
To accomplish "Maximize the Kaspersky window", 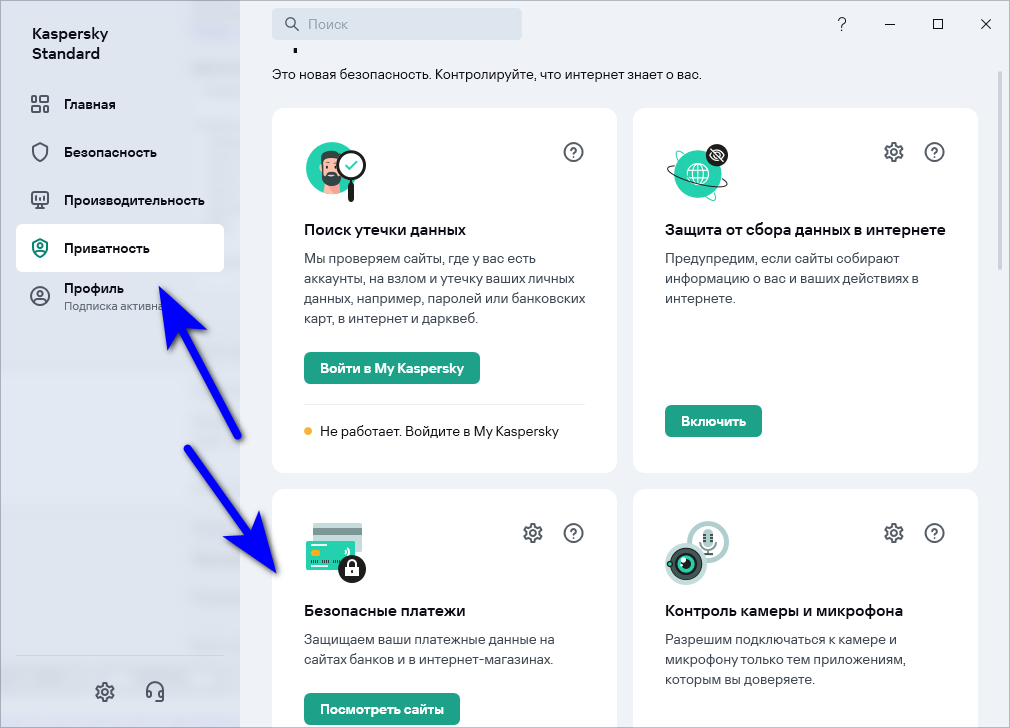I will tap(938, 24).
